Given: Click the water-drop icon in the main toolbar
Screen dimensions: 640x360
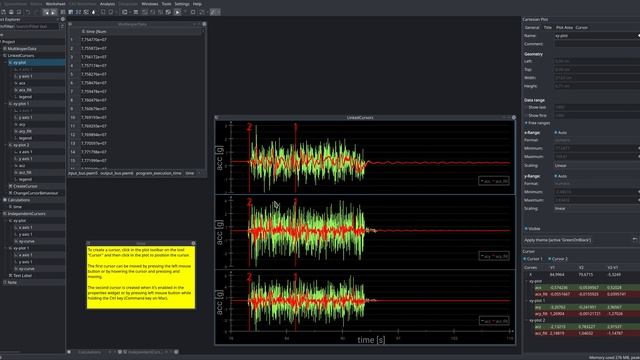Looking at the screenshot, I should [x=93, y=12].
